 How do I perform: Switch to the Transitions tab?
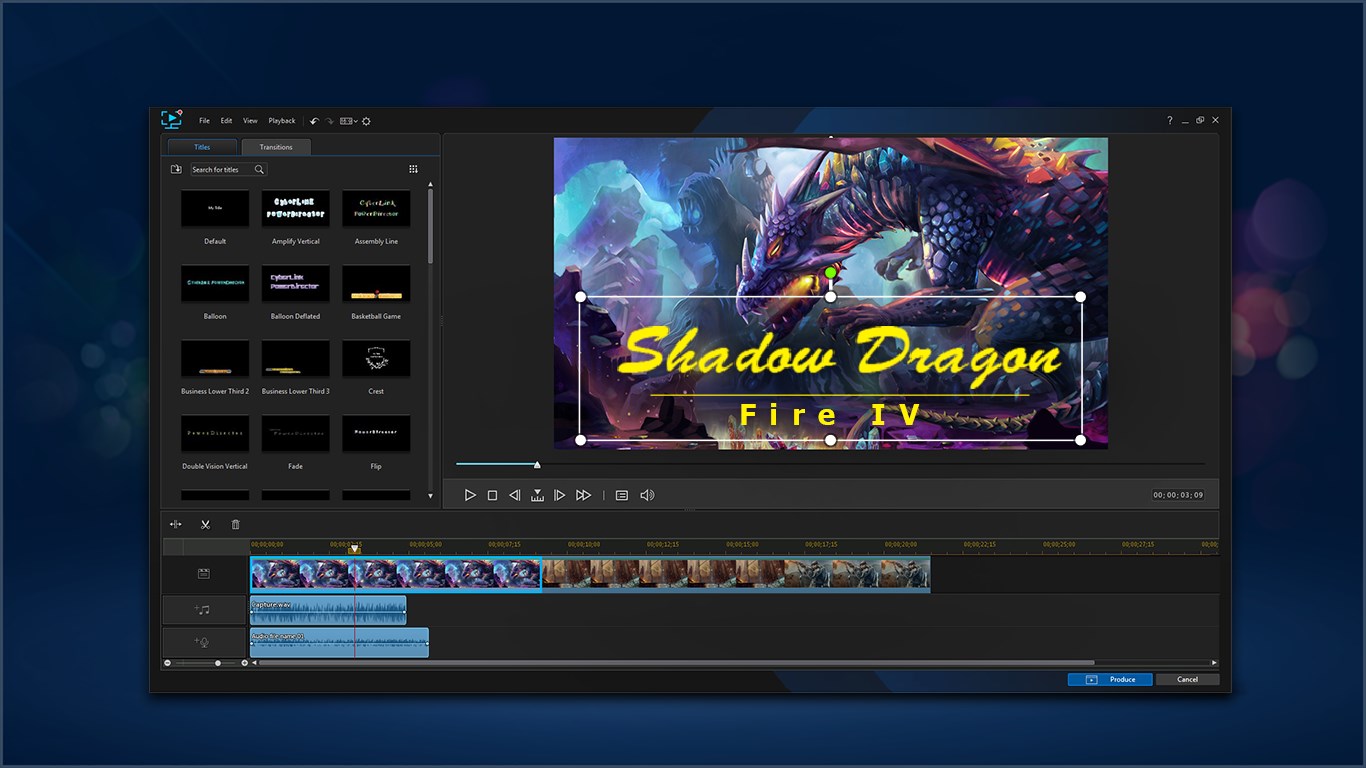pos(276,147)
